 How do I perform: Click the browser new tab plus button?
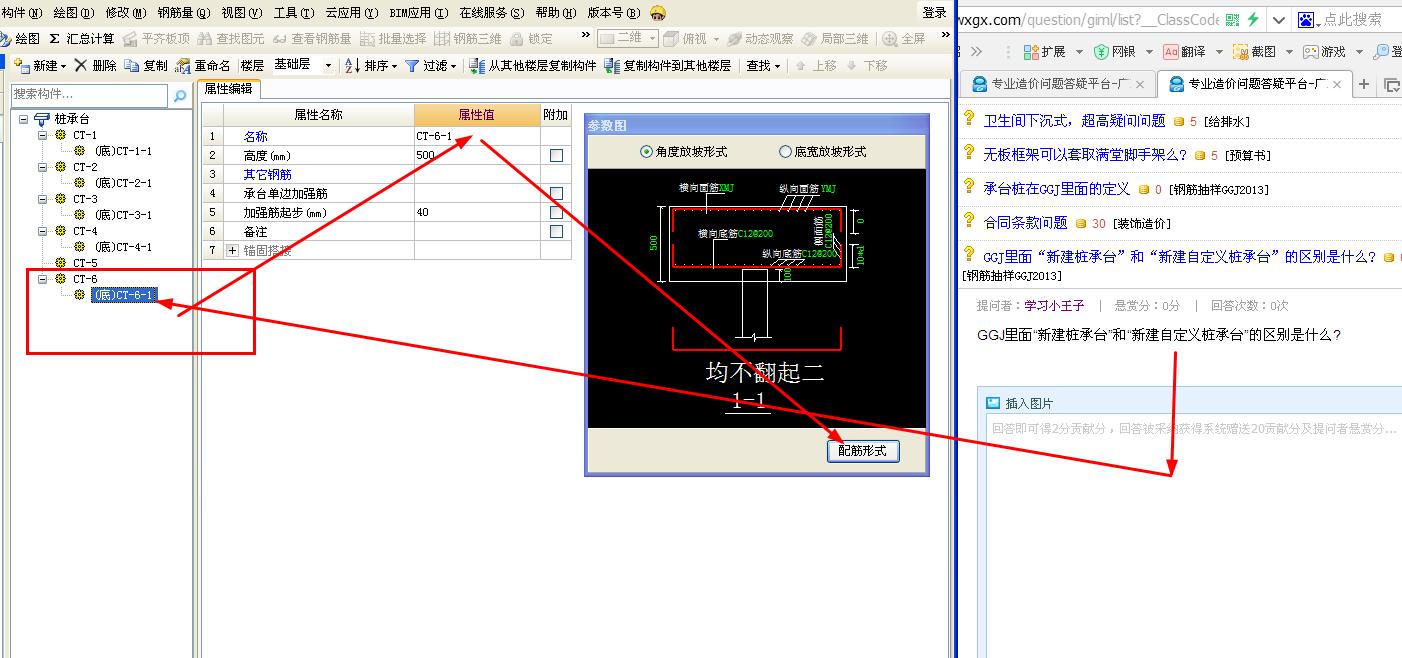pyautogui.click(x=1363, y=85)
